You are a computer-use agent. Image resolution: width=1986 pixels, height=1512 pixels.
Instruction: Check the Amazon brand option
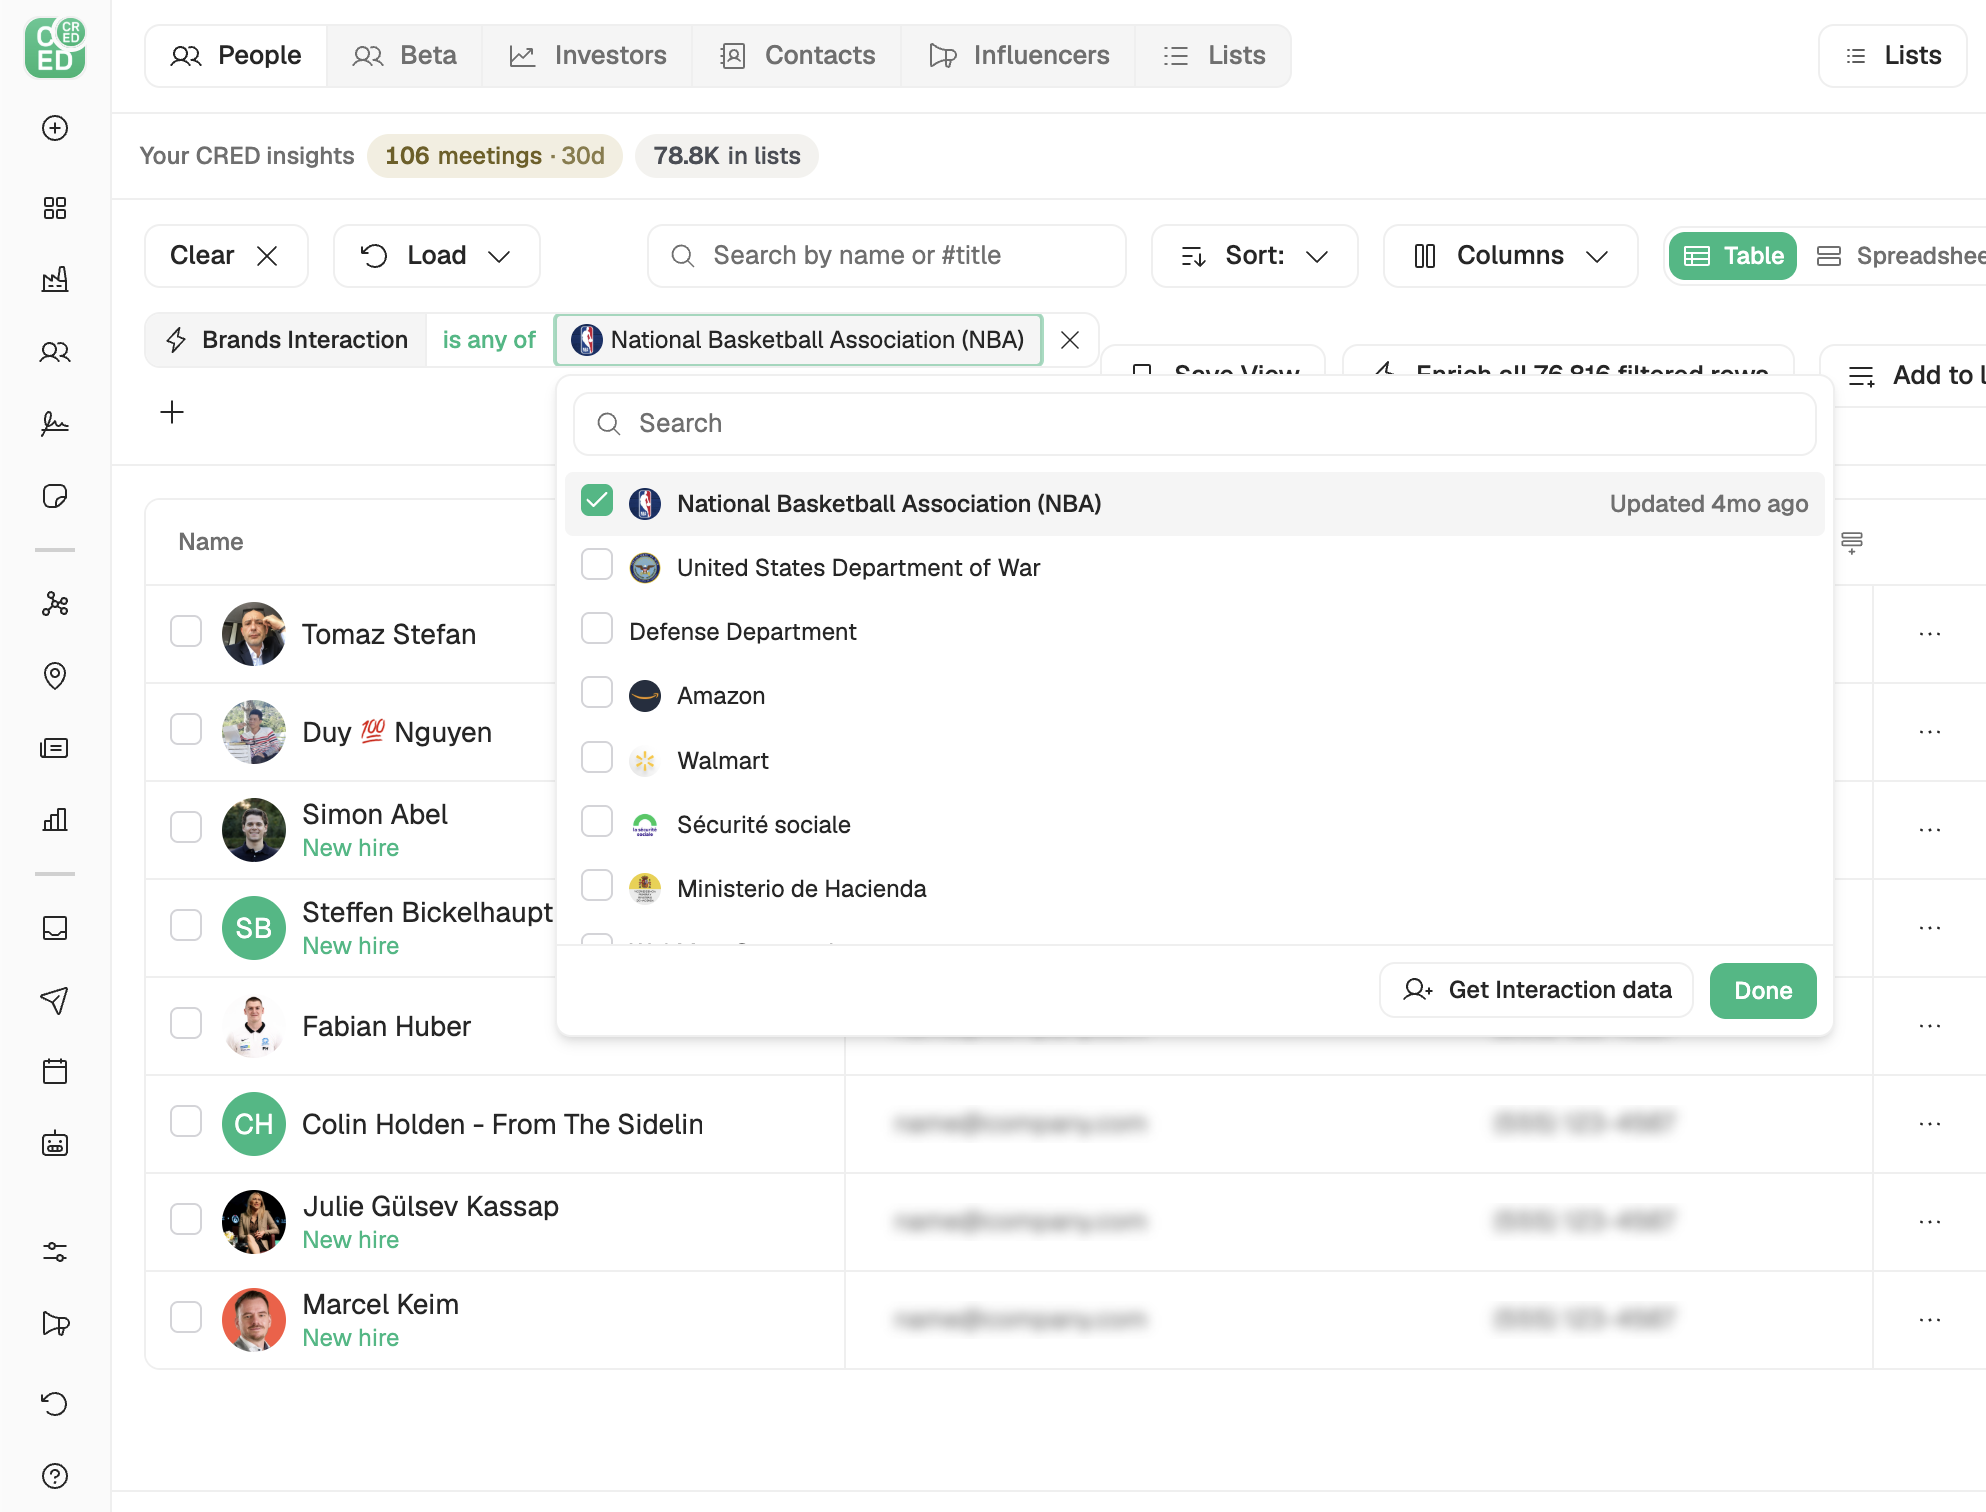click(597, 693)
